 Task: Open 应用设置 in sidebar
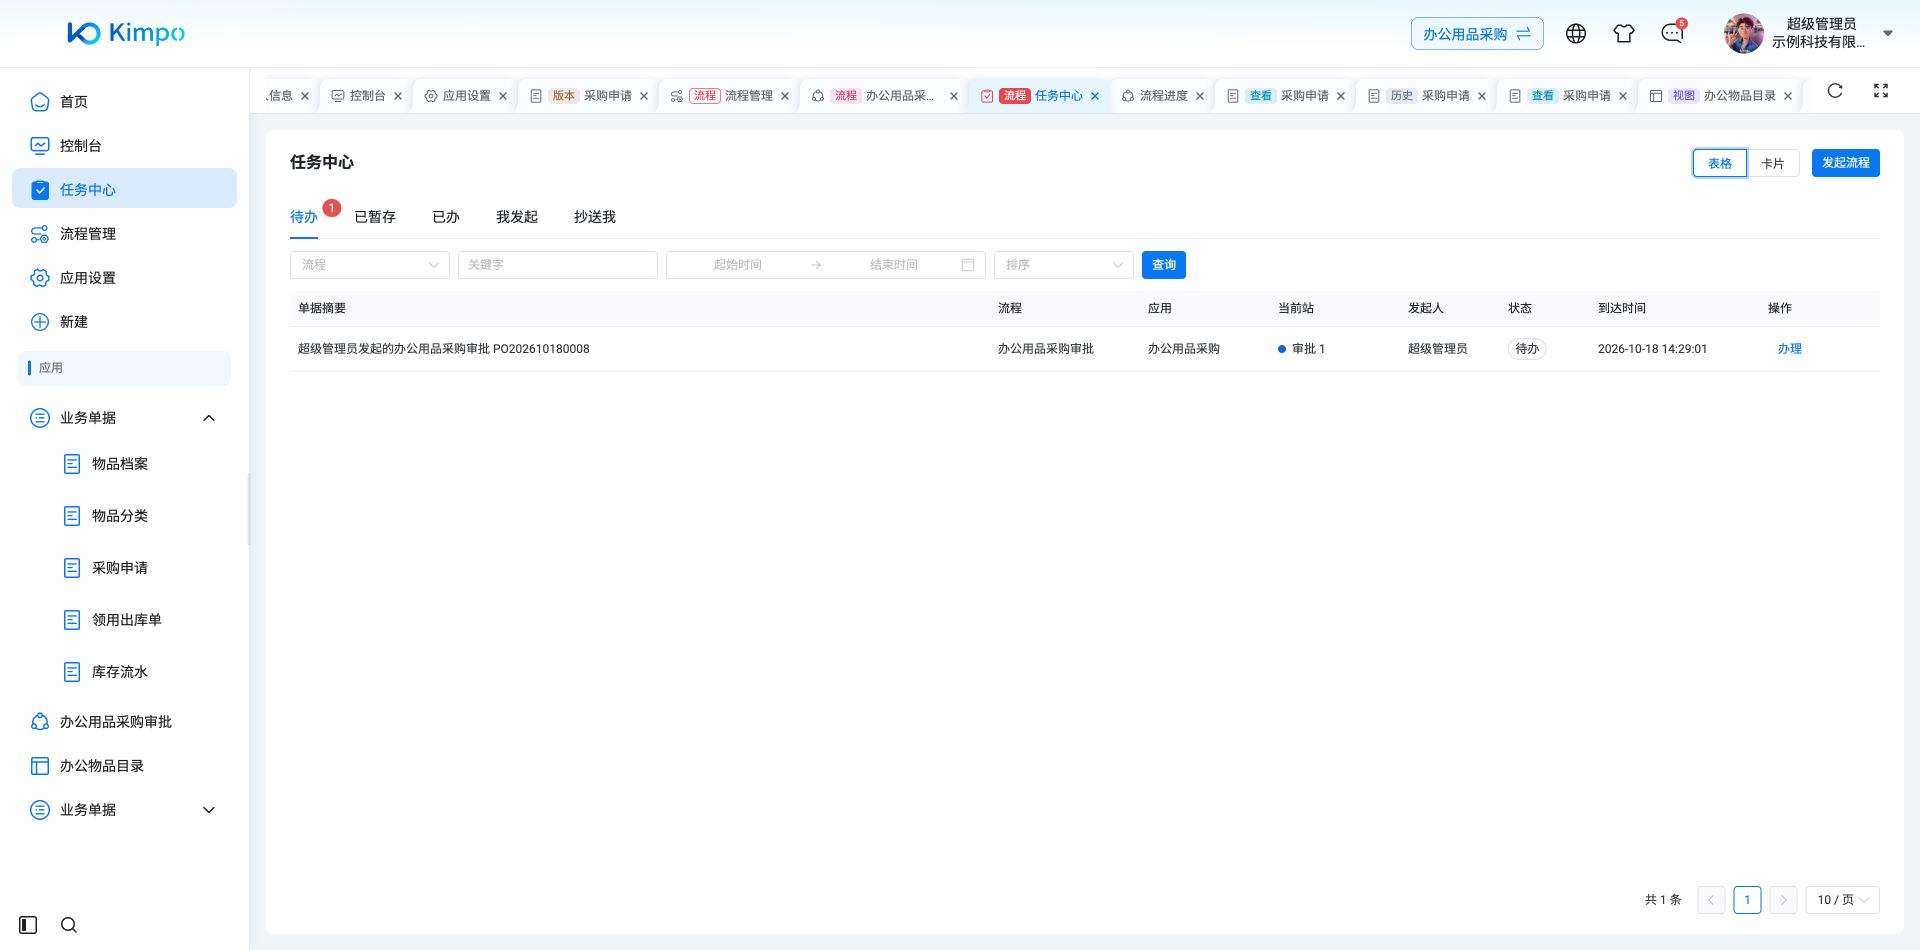click(124, 278)
